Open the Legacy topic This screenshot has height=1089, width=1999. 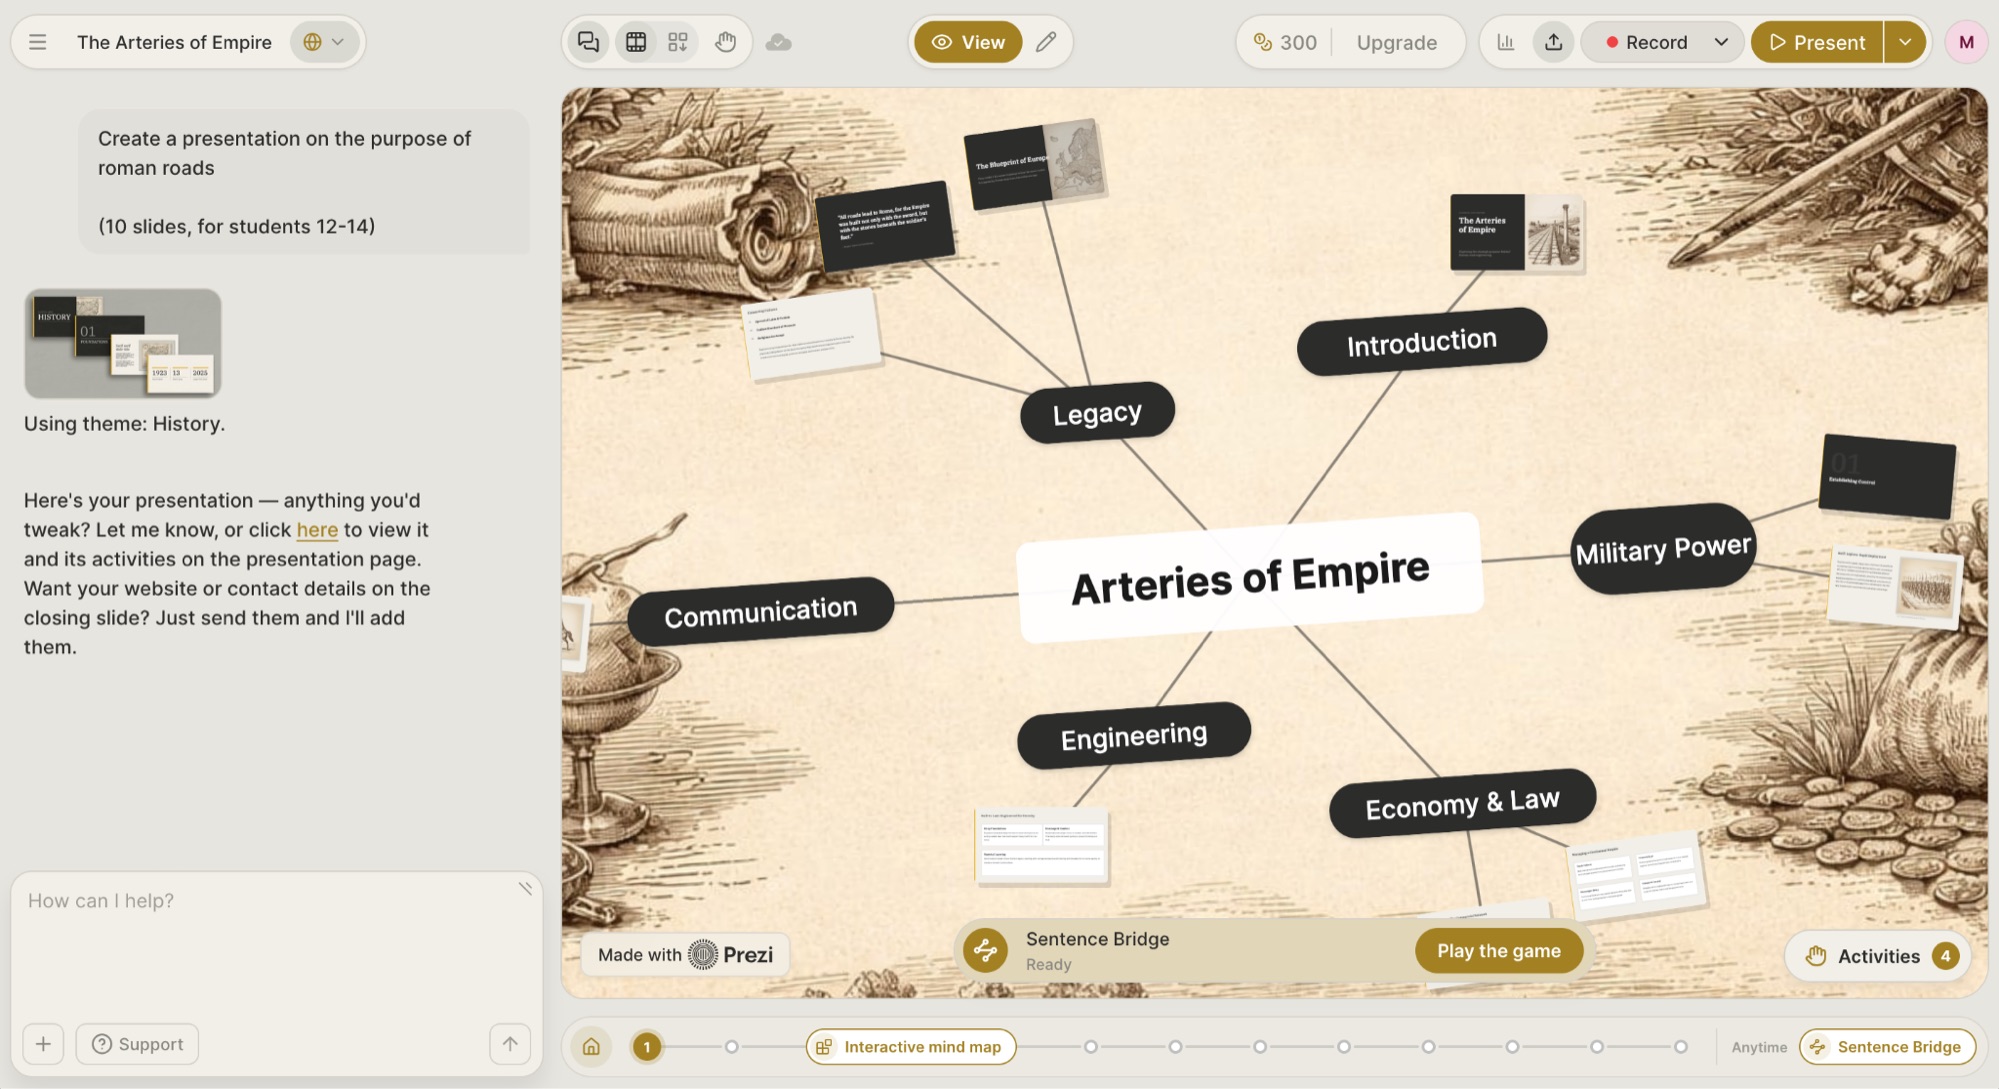[1097, 412]
